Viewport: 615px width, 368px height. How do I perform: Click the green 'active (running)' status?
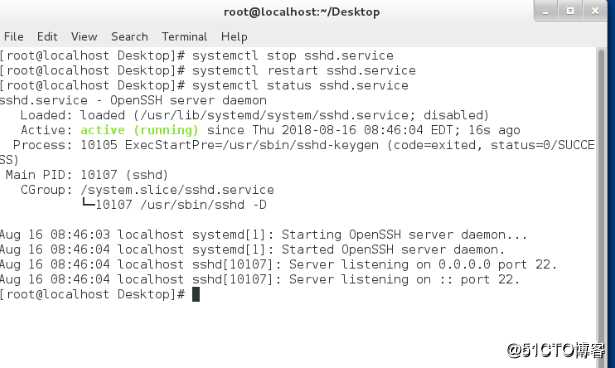point(140,130)
